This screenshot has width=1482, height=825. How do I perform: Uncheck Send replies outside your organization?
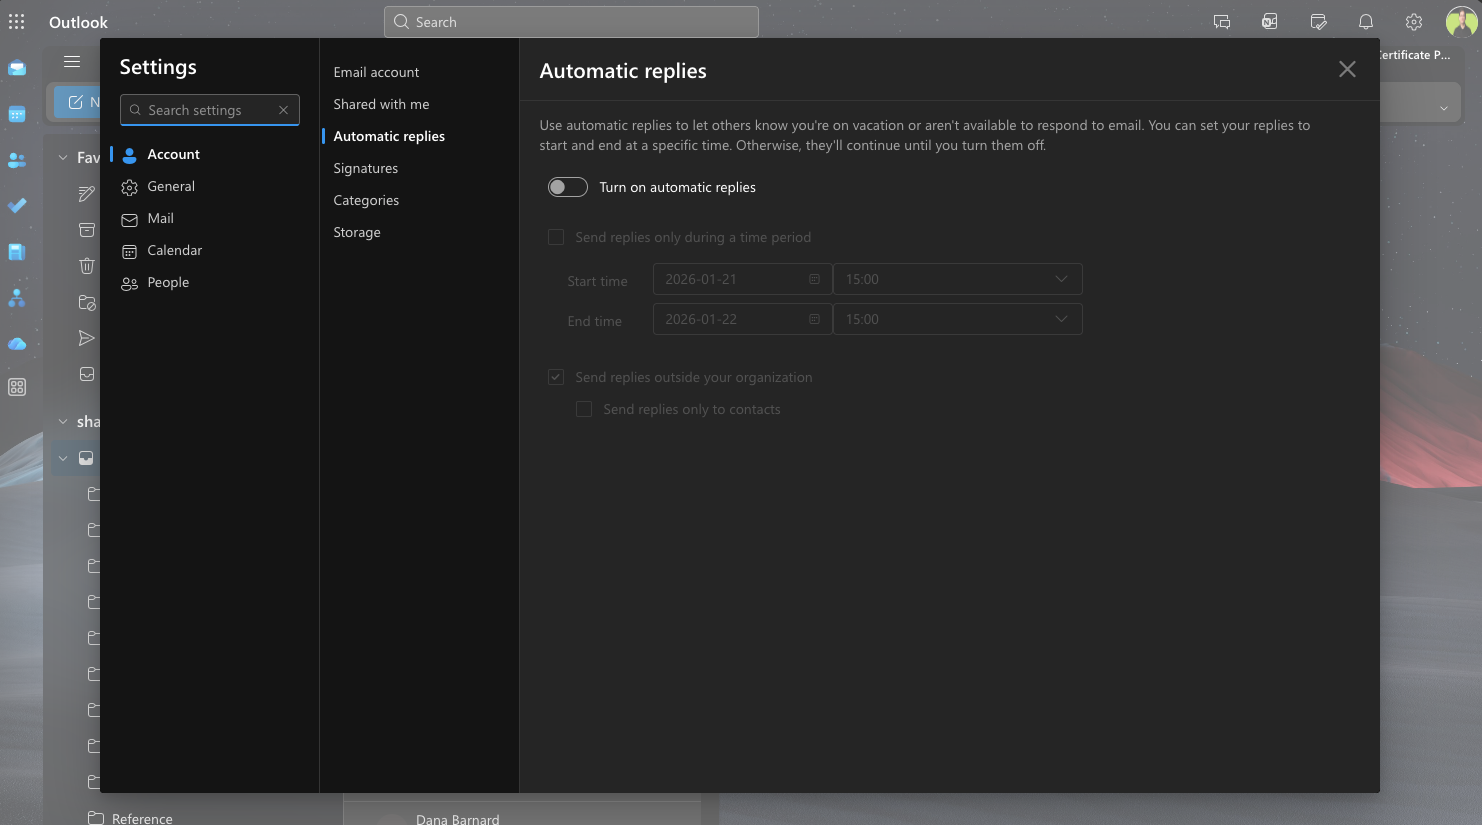tap(556, 377)
